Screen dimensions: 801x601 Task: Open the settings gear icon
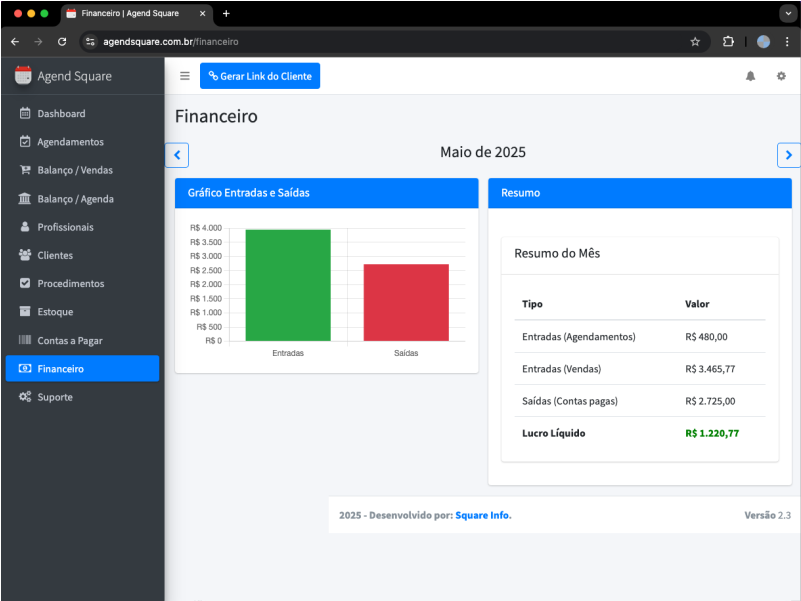[x=781, y=76]
